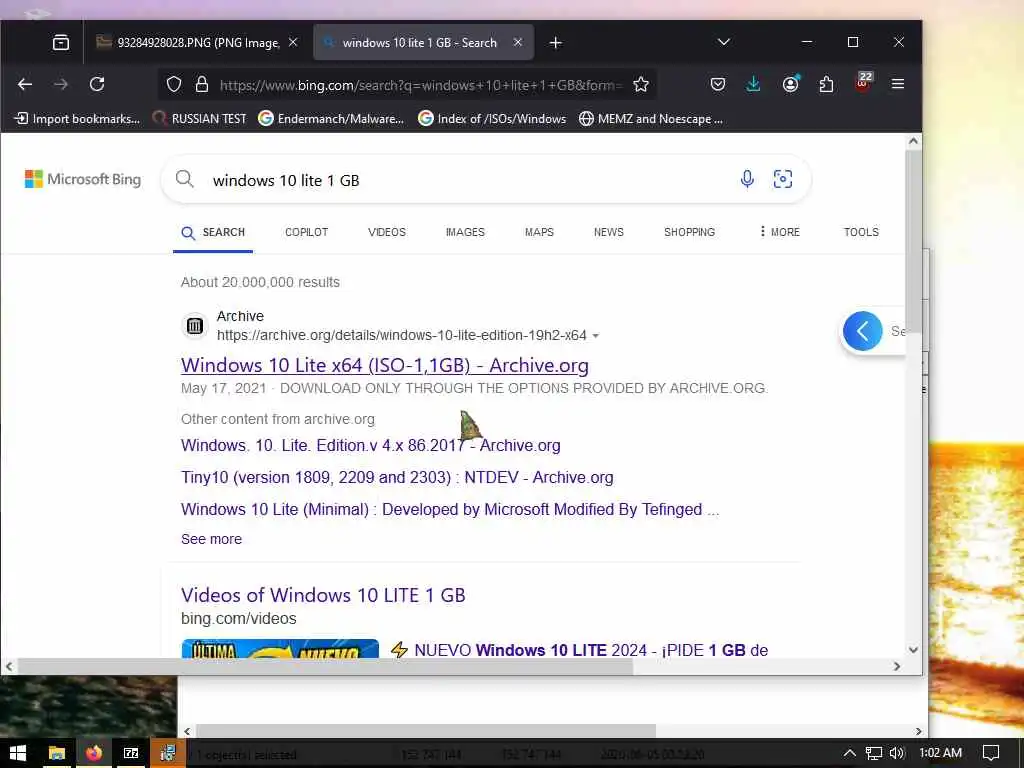Expand the blue sidebar chevron button

pyautogui.click(x=863, y=331)
